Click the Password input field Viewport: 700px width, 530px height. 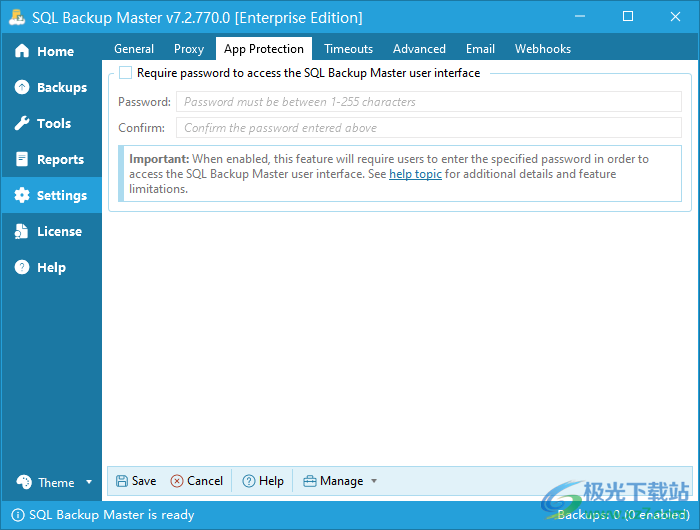[429, 102]
